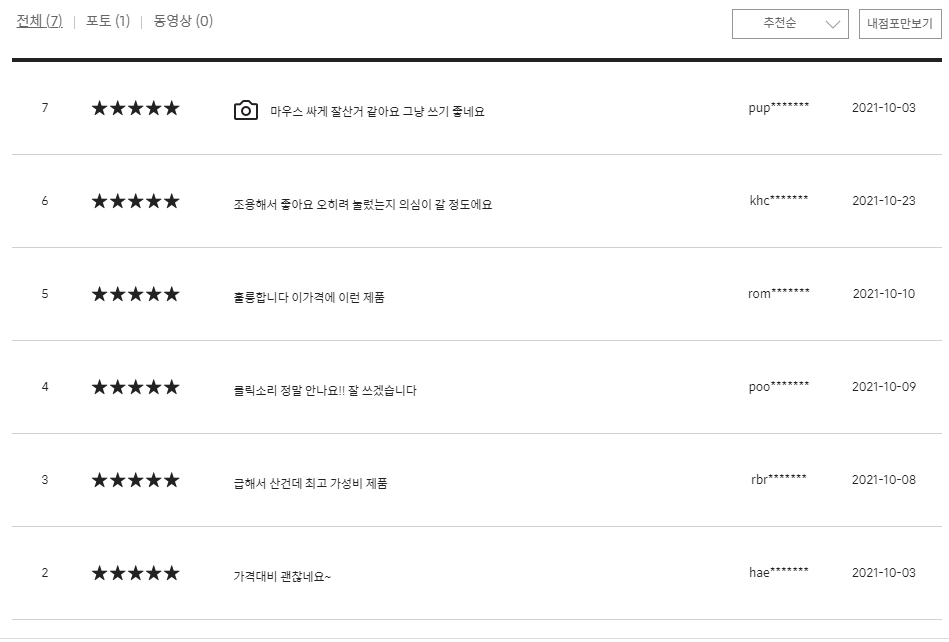
Task: Click reviewer ID rom*******
Action: (778, 293)
